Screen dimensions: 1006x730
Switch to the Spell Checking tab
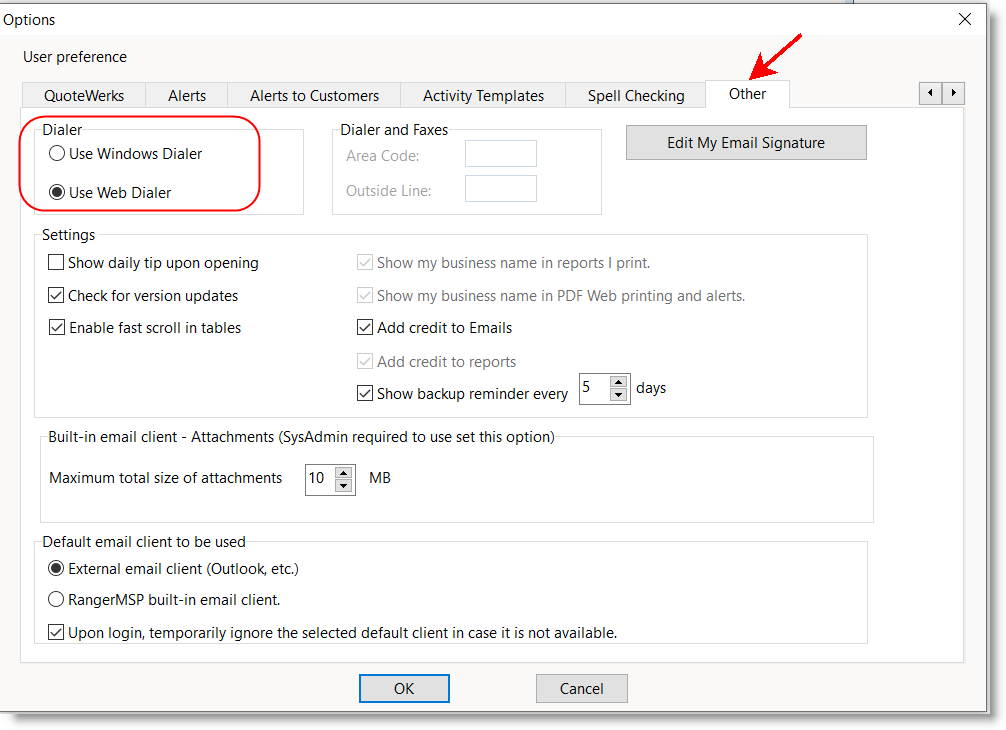pyautogui.click(x=636, y=96)
